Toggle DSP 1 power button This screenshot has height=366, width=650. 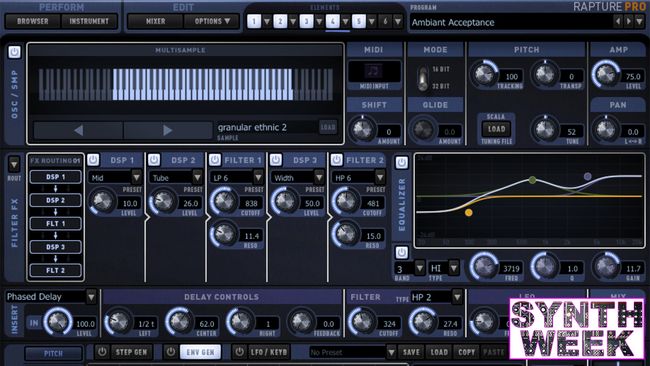pyautogui.click(x=93, y=160)
